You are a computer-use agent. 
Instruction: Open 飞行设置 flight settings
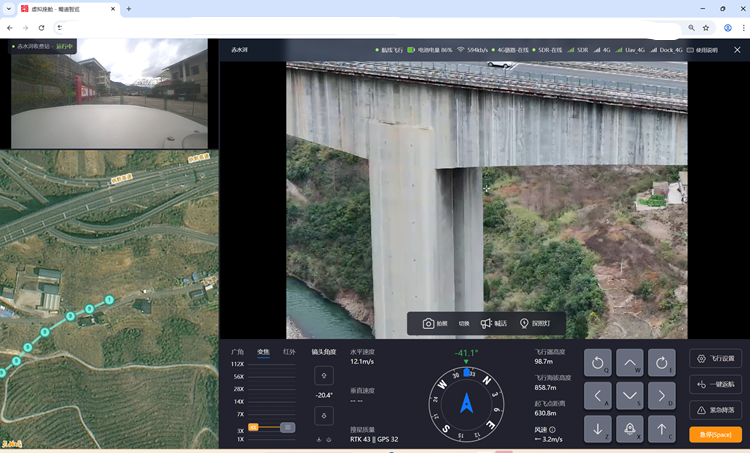point(715,359)
